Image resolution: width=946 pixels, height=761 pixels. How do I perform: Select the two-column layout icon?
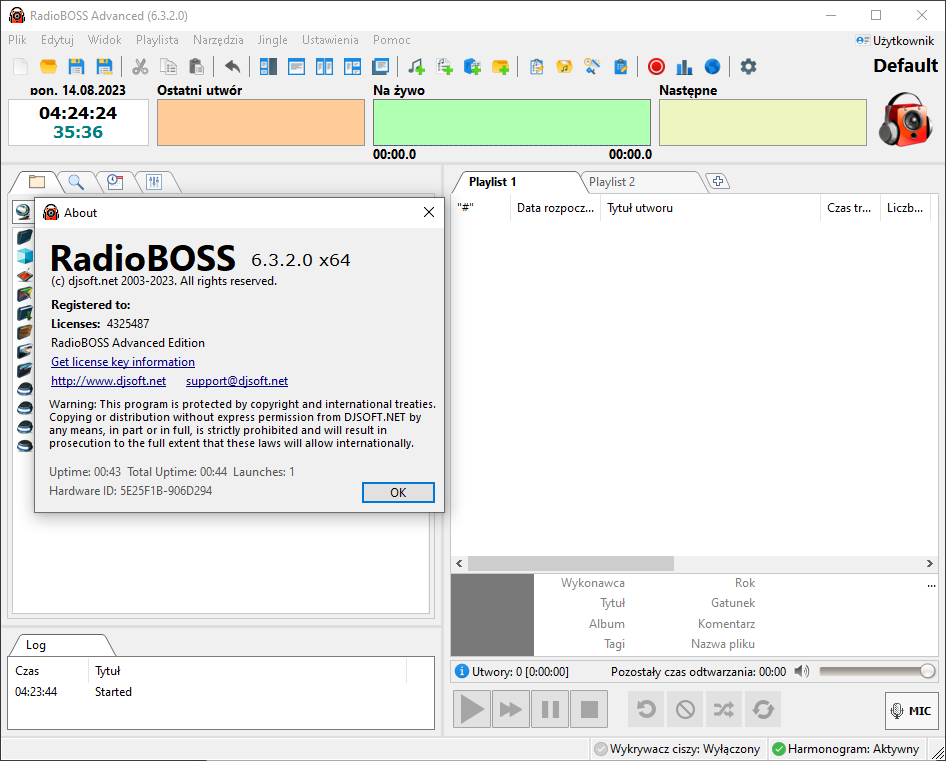[325, 66]
